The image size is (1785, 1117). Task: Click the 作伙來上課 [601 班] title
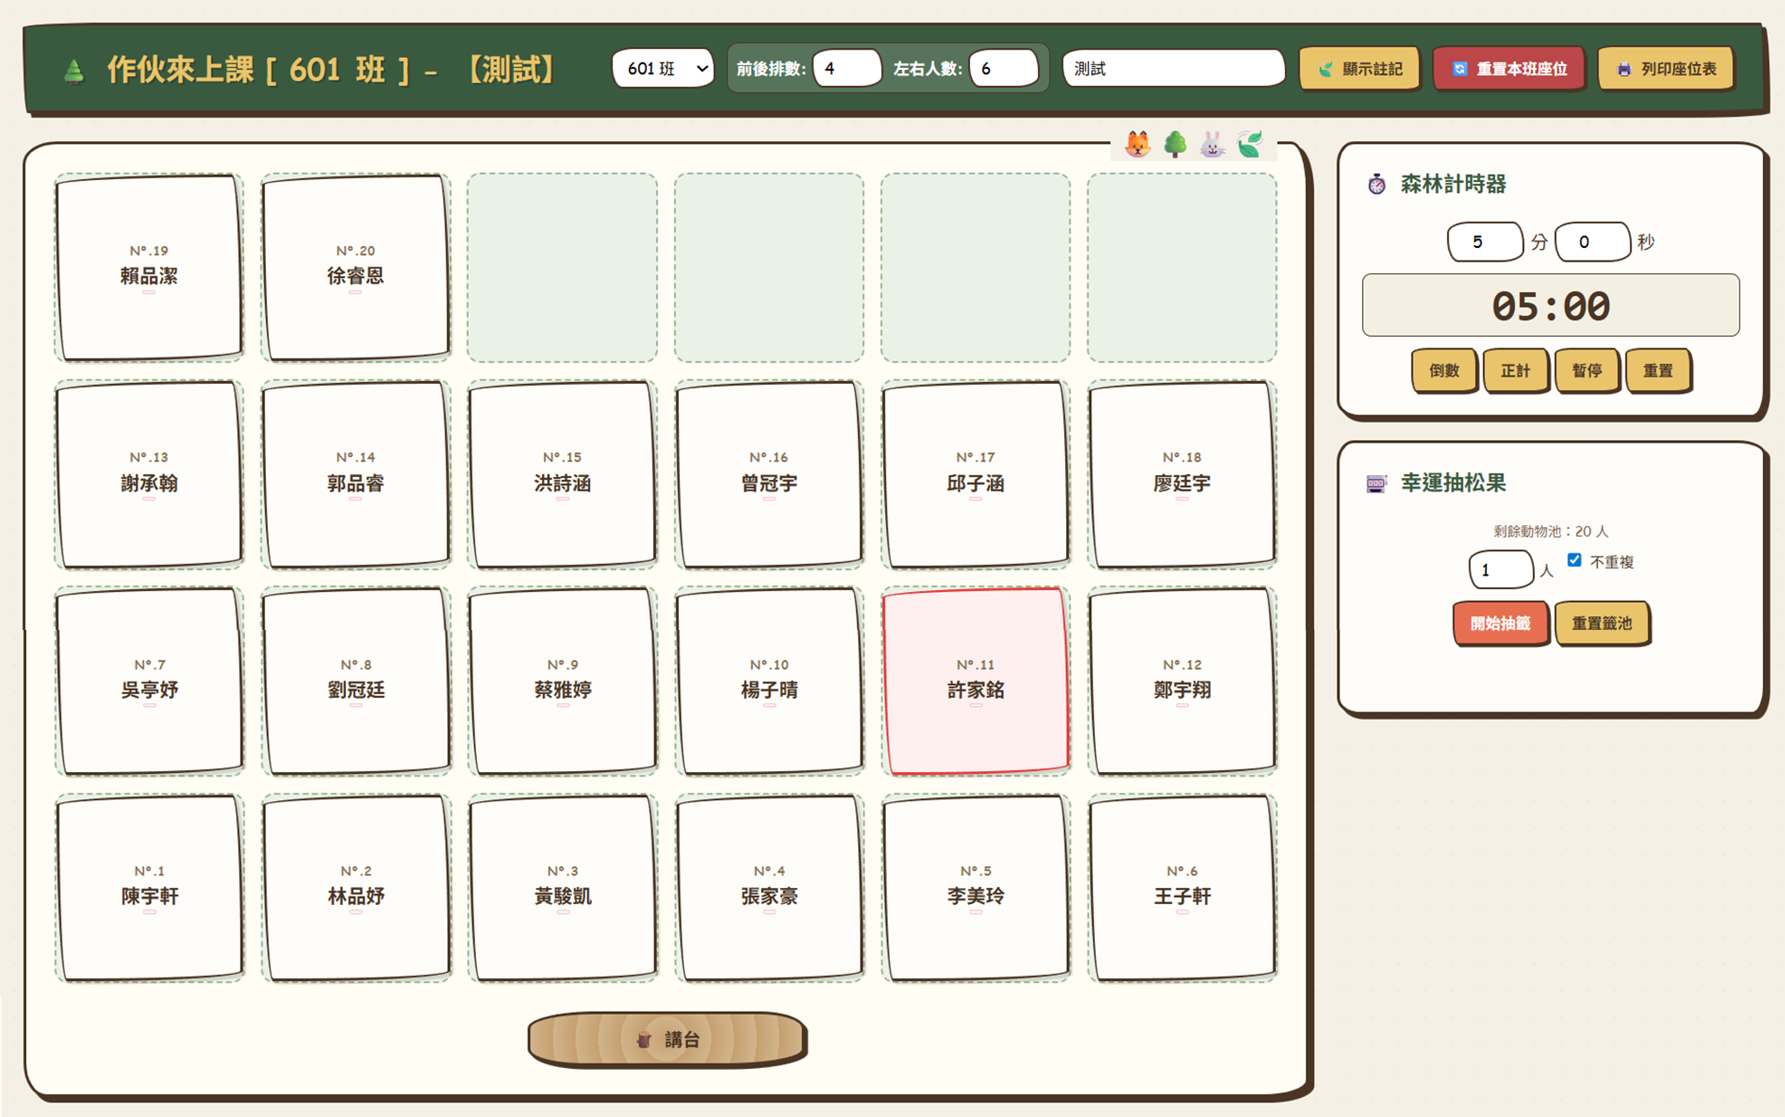tap(330, 70)
